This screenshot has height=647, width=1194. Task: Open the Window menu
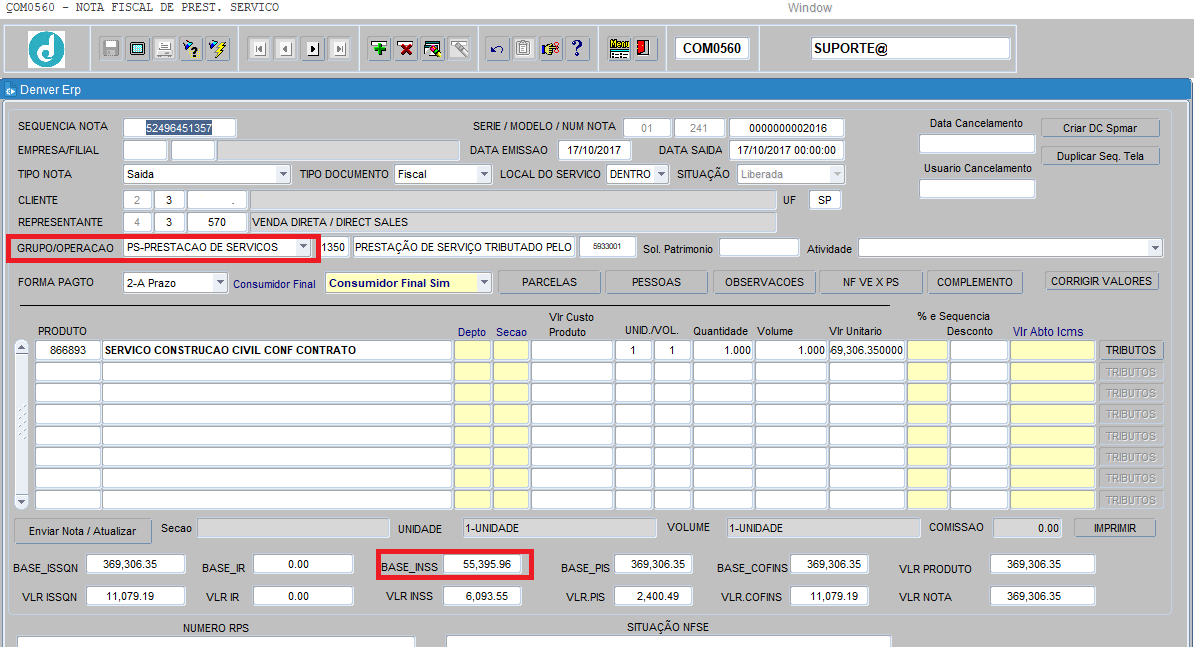pos(809,8)
